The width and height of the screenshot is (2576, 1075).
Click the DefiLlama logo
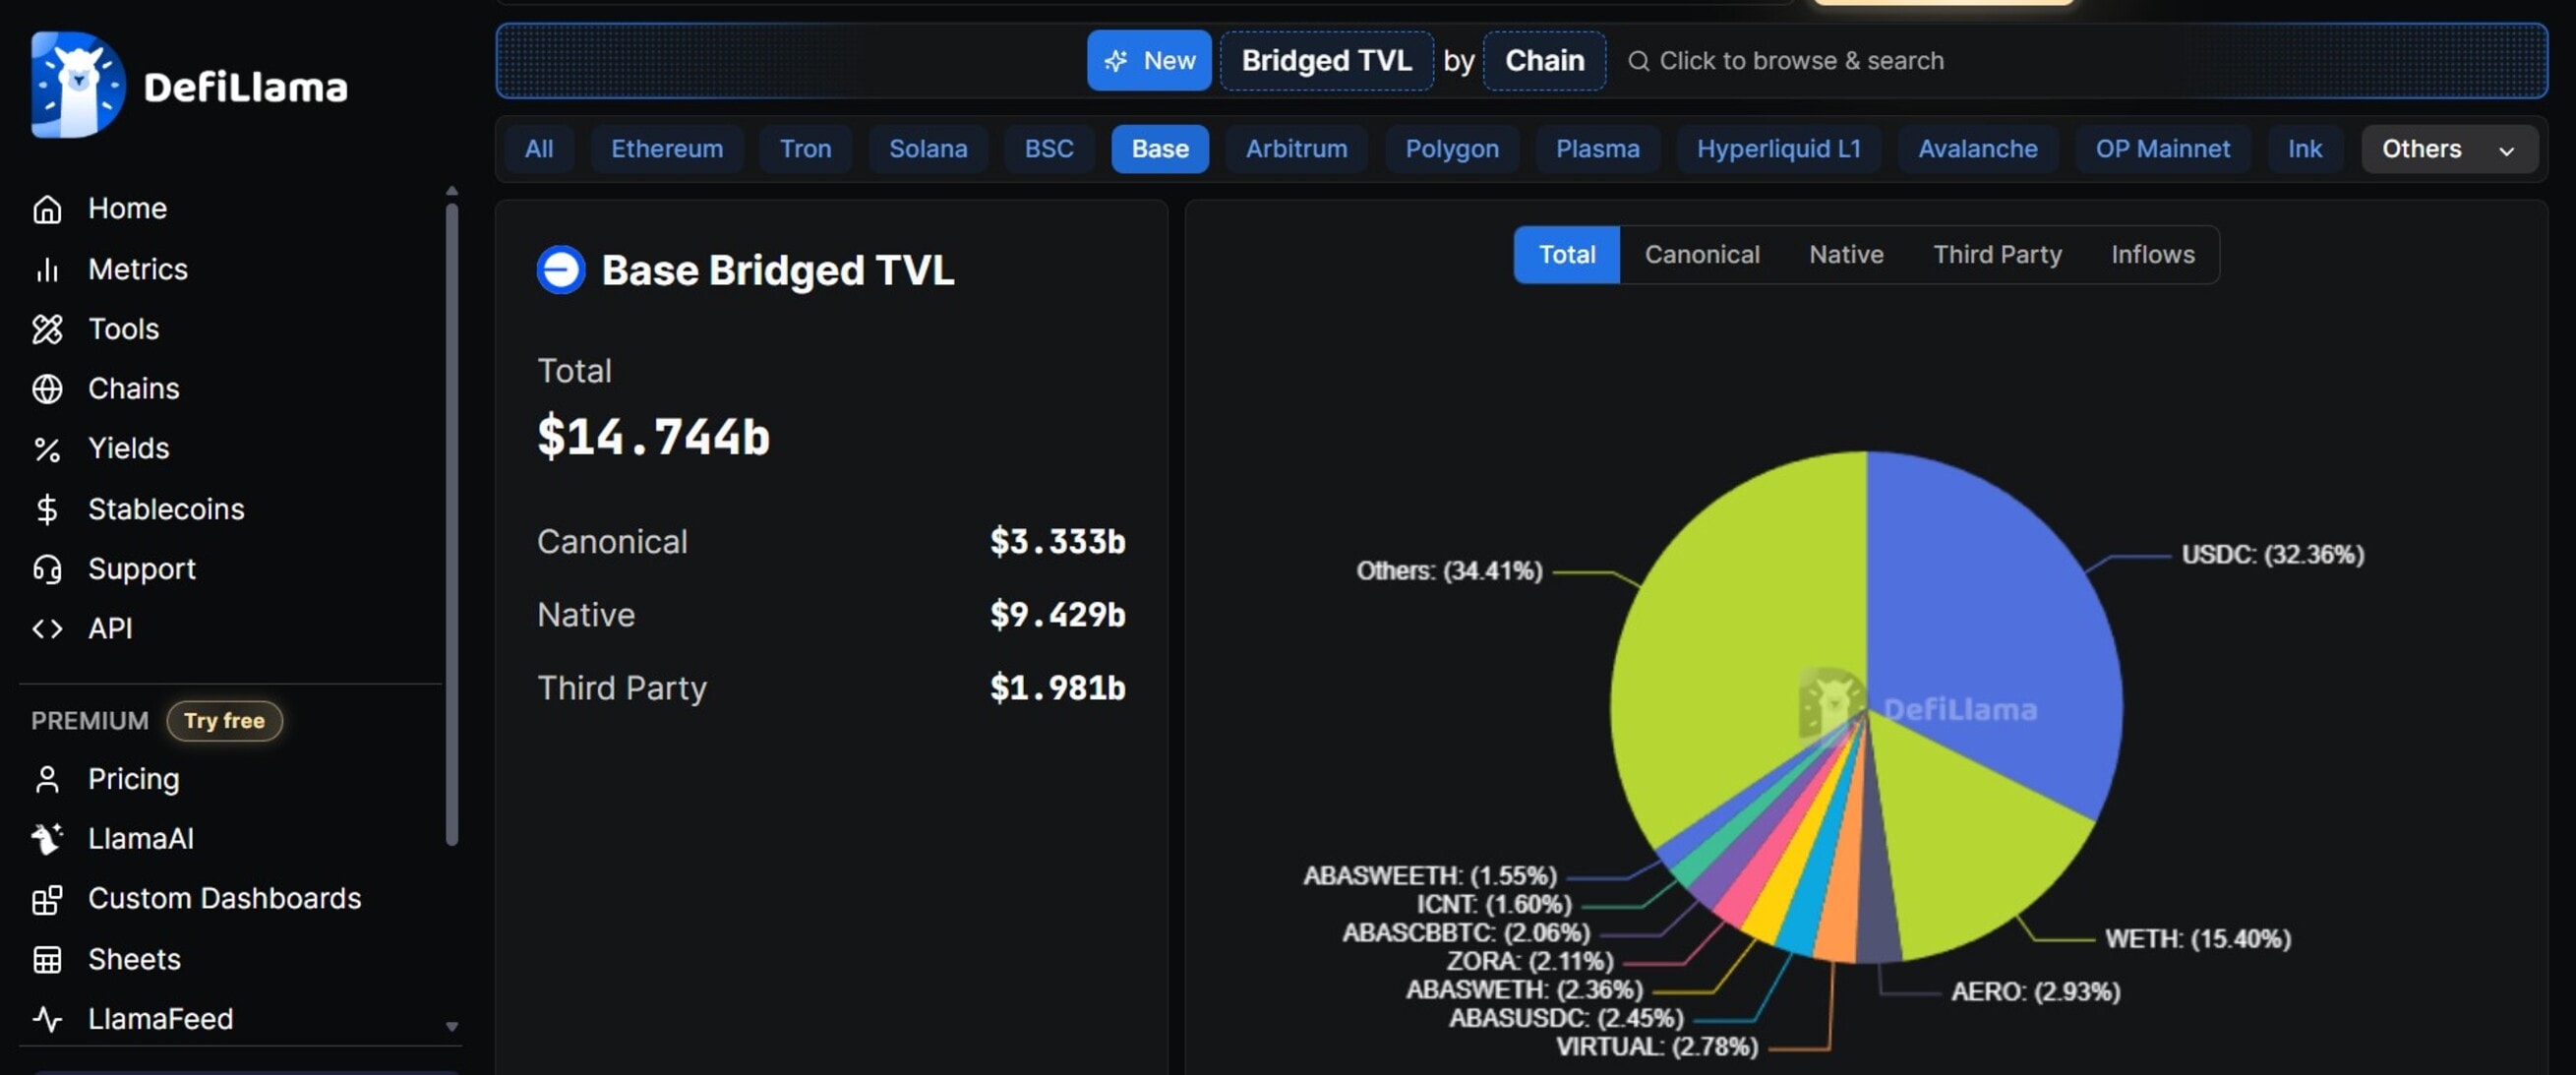188,84
